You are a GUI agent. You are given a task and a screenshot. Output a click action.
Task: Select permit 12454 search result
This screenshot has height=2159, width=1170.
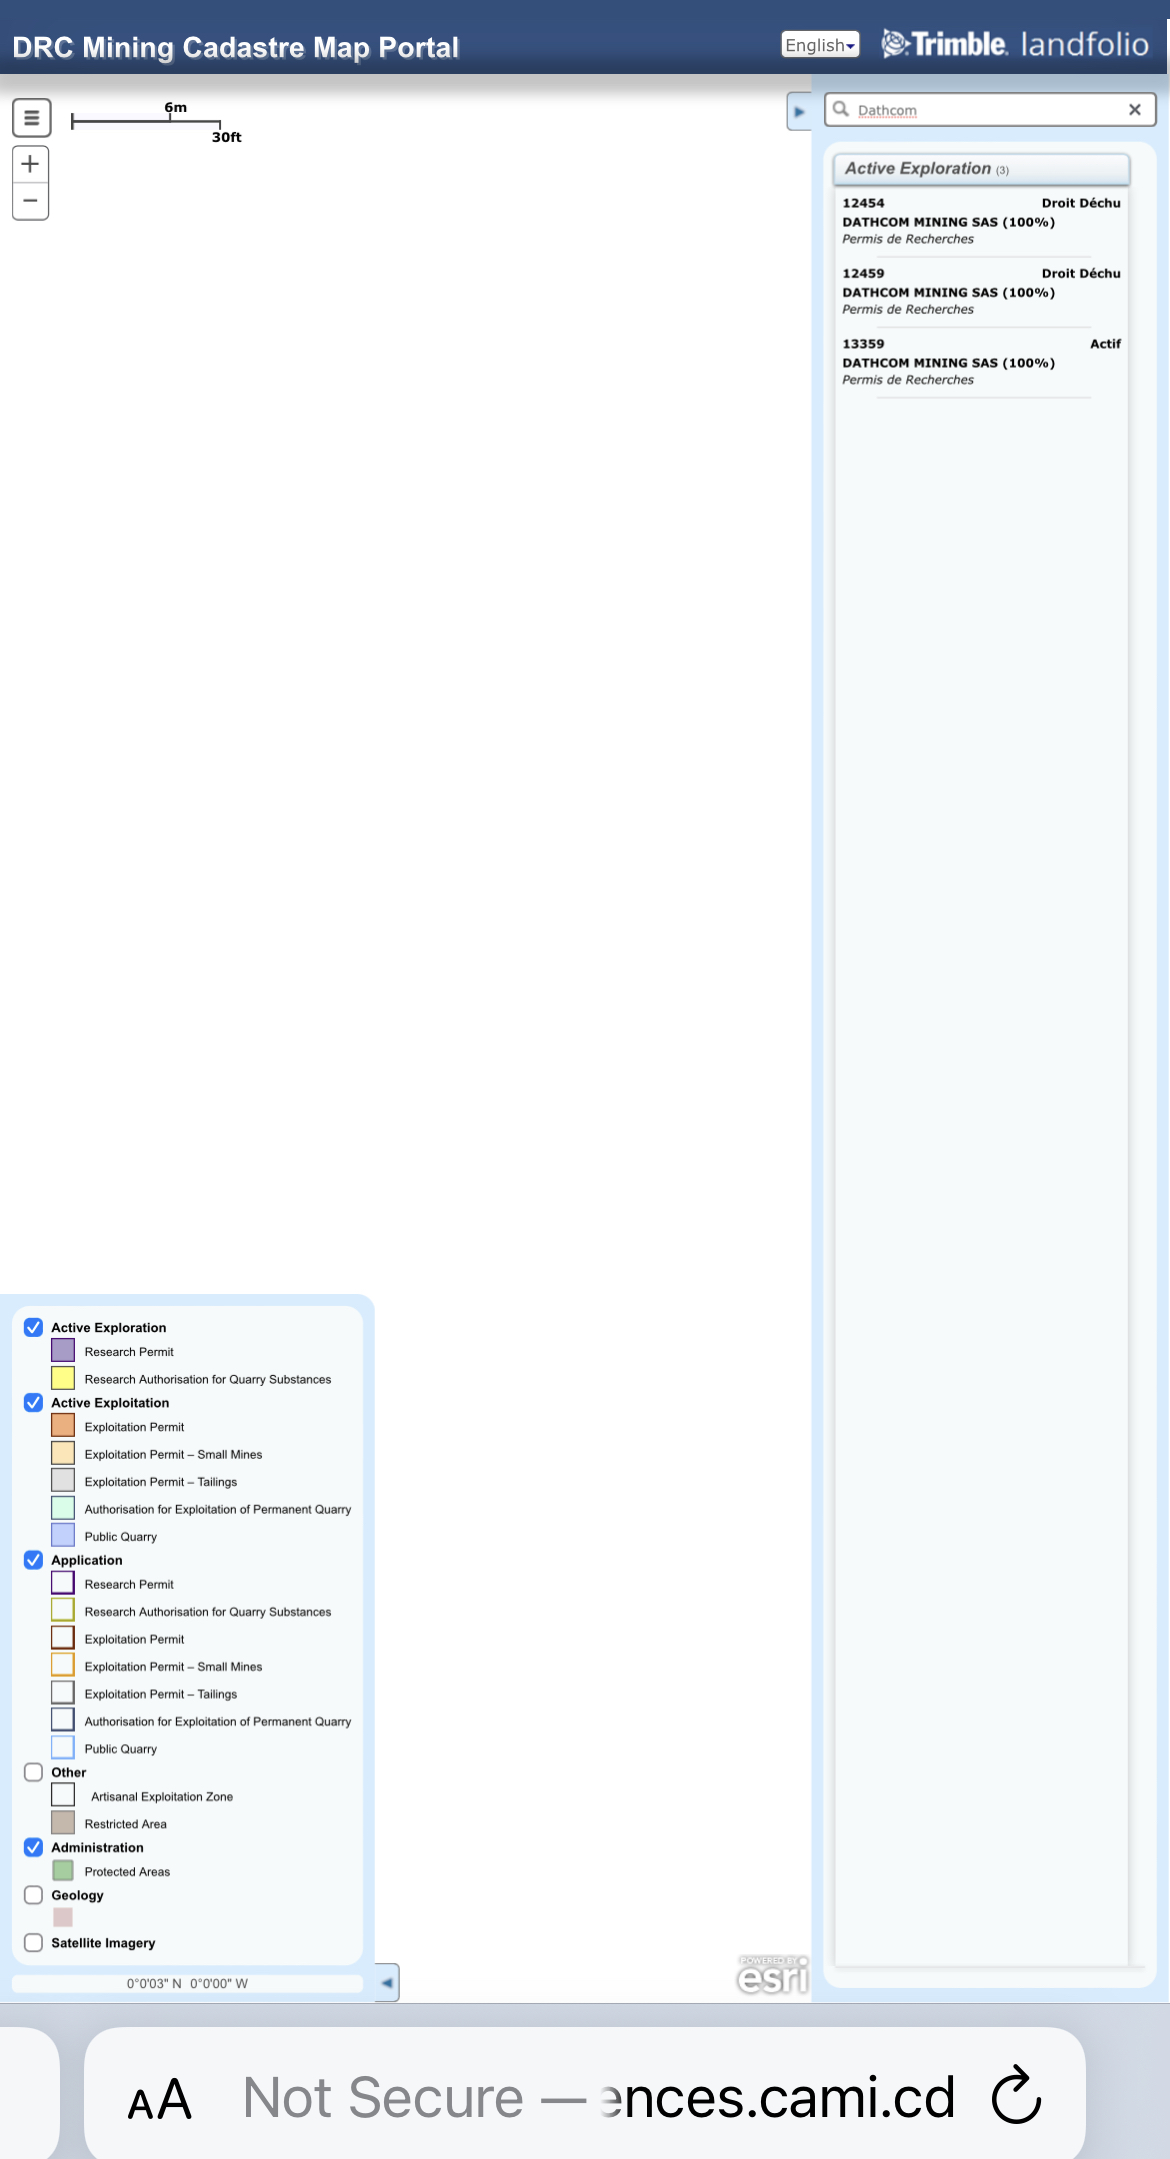click(980, 221)
